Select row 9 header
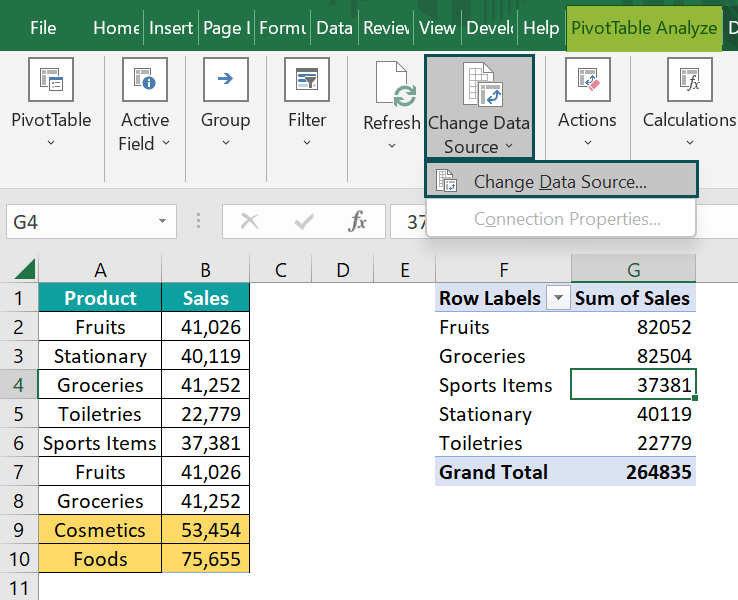The width and height of the screenshot is (738, 600). pos(18,530)
